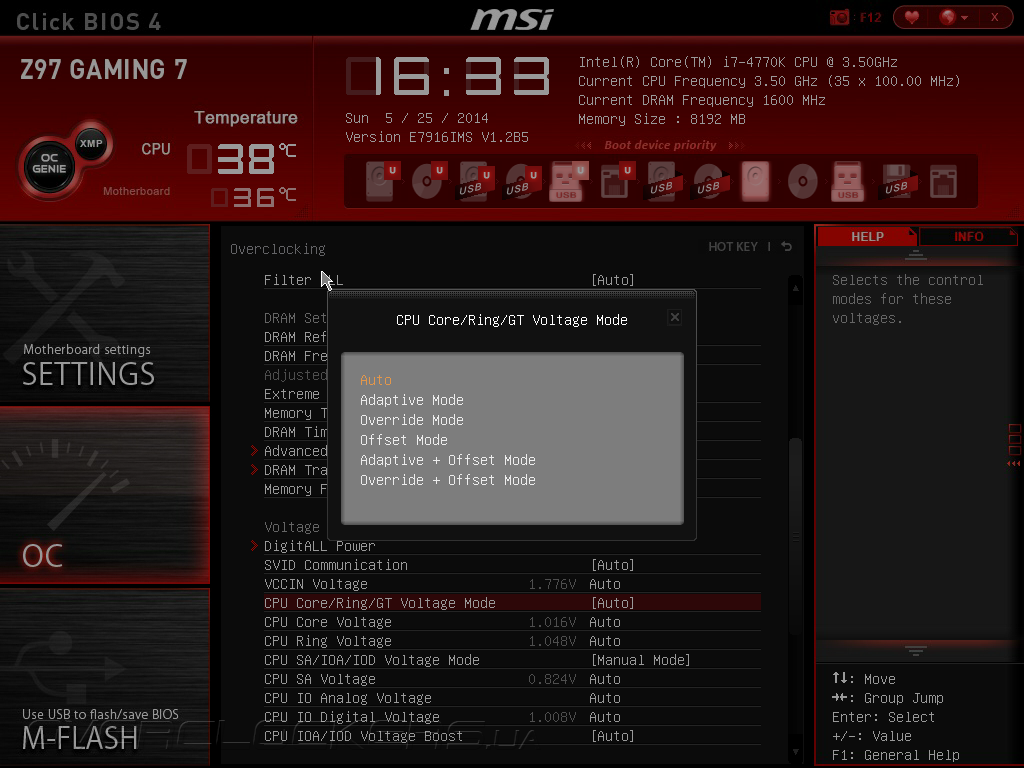This screenshot has width=1024, height=768.
Task: Click the 1.776V VCCIN reading
Action: tap(552, 584)
